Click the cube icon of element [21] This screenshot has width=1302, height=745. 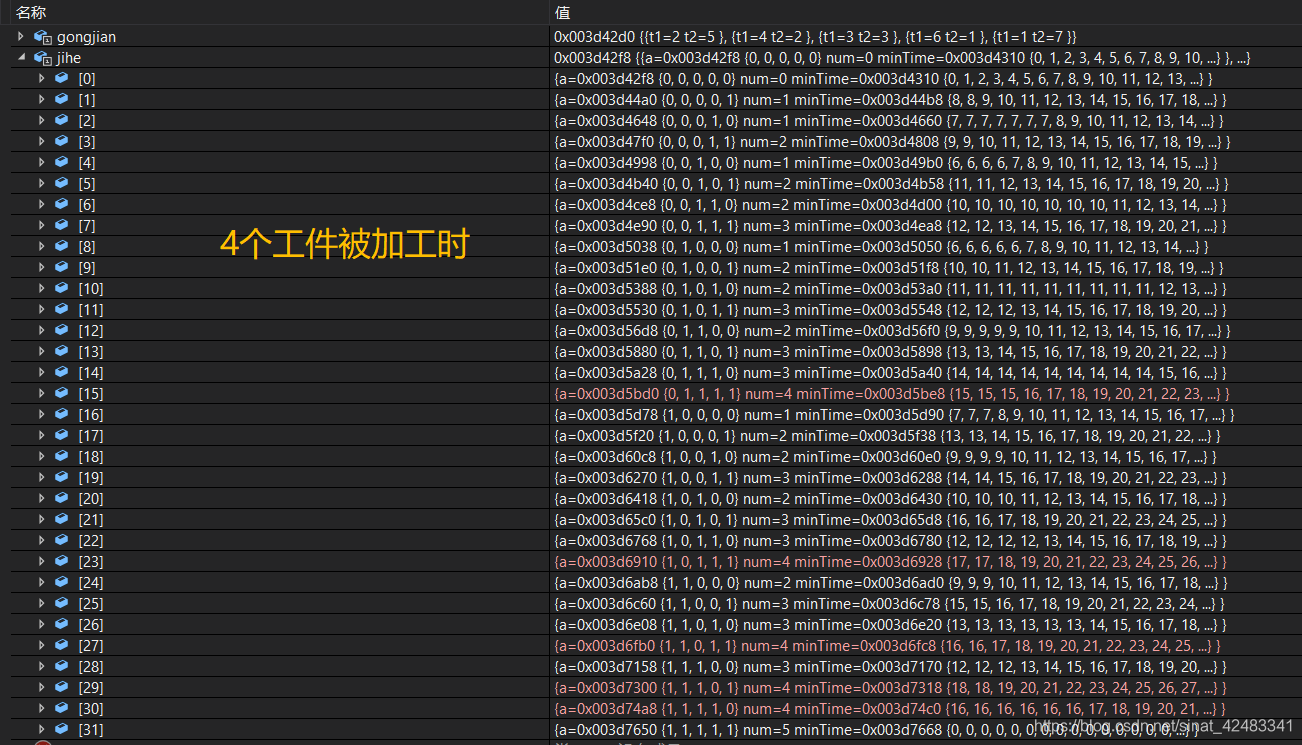click(61, 519)
